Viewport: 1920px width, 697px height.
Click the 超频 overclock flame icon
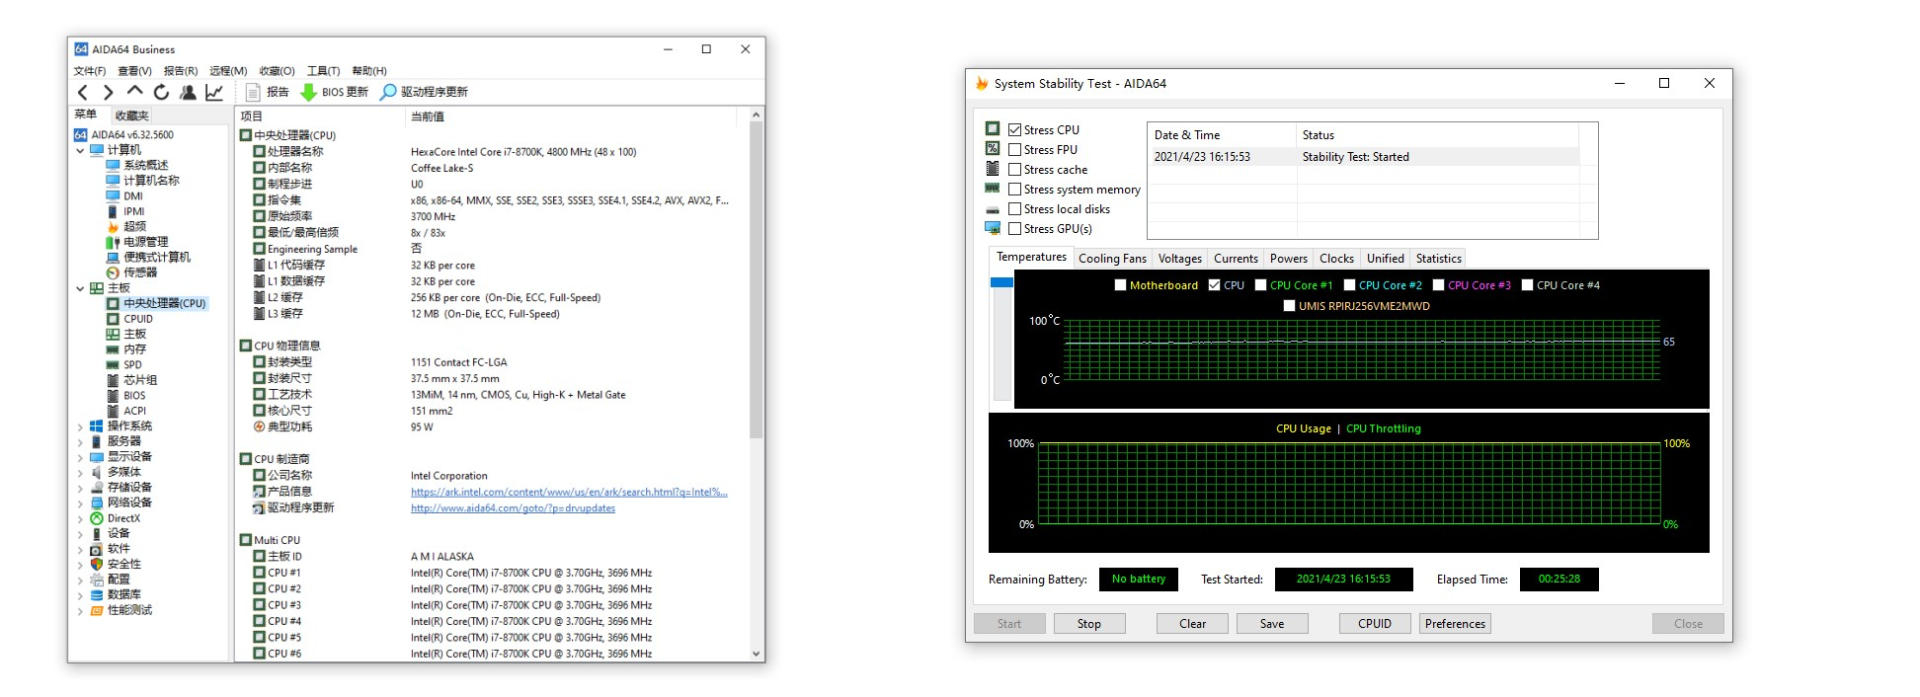(113, 227)
